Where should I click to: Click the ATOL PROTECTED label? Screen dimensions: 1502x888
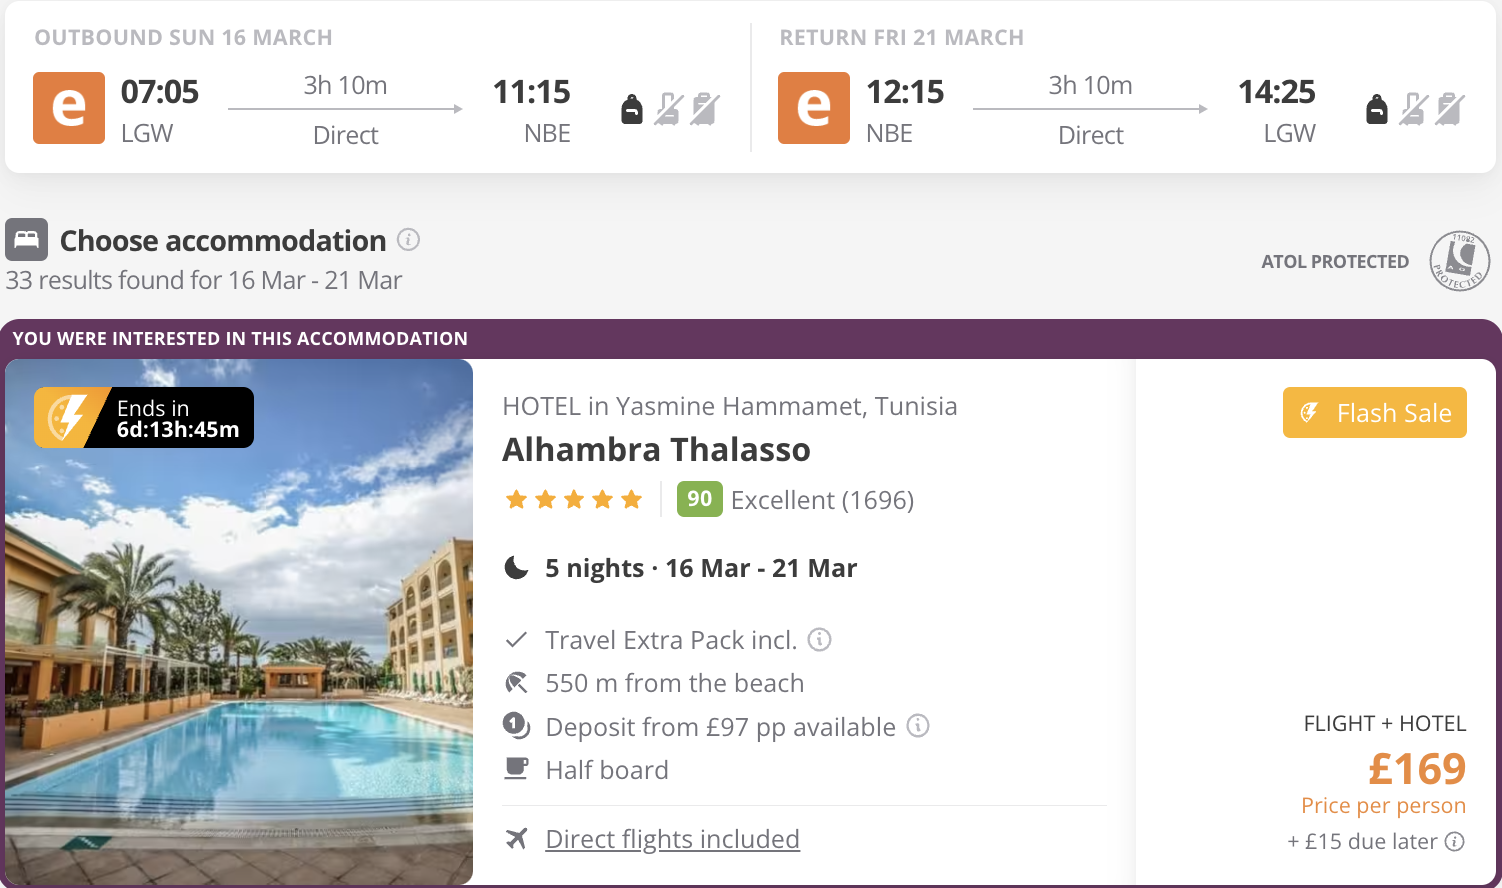1335,262
